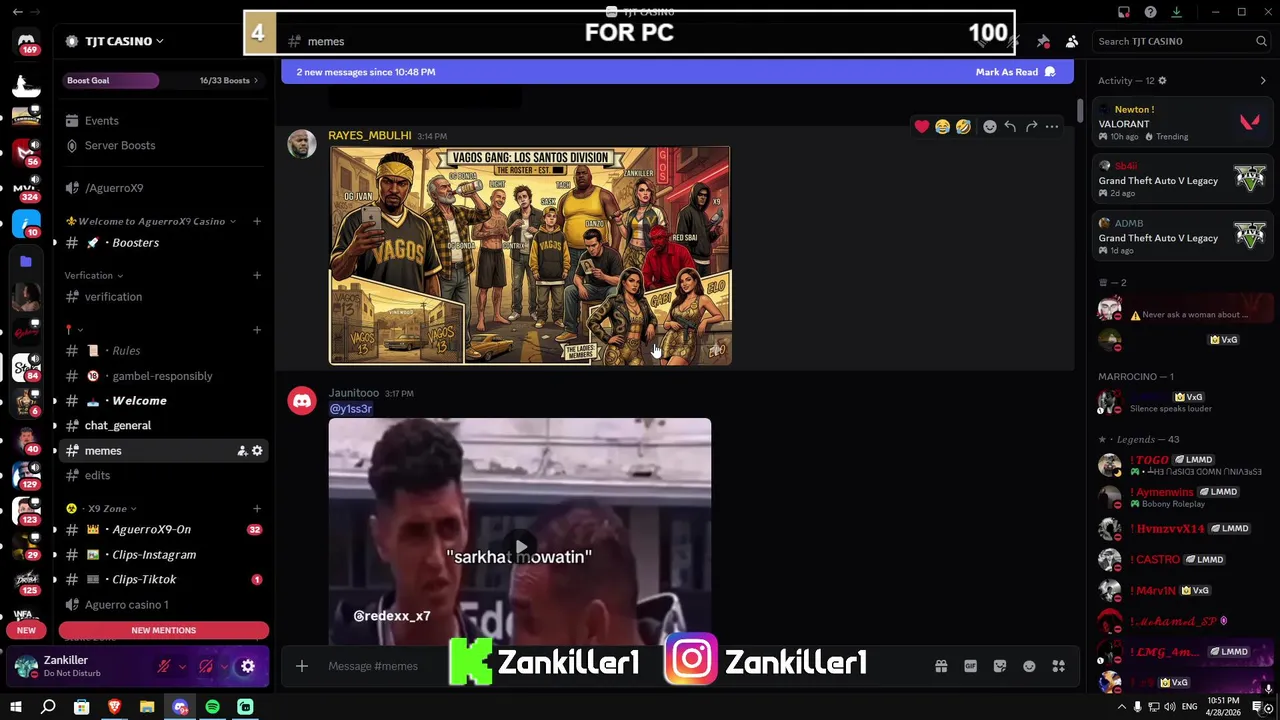Open the sticker picker

click(x=1000, y=666)
